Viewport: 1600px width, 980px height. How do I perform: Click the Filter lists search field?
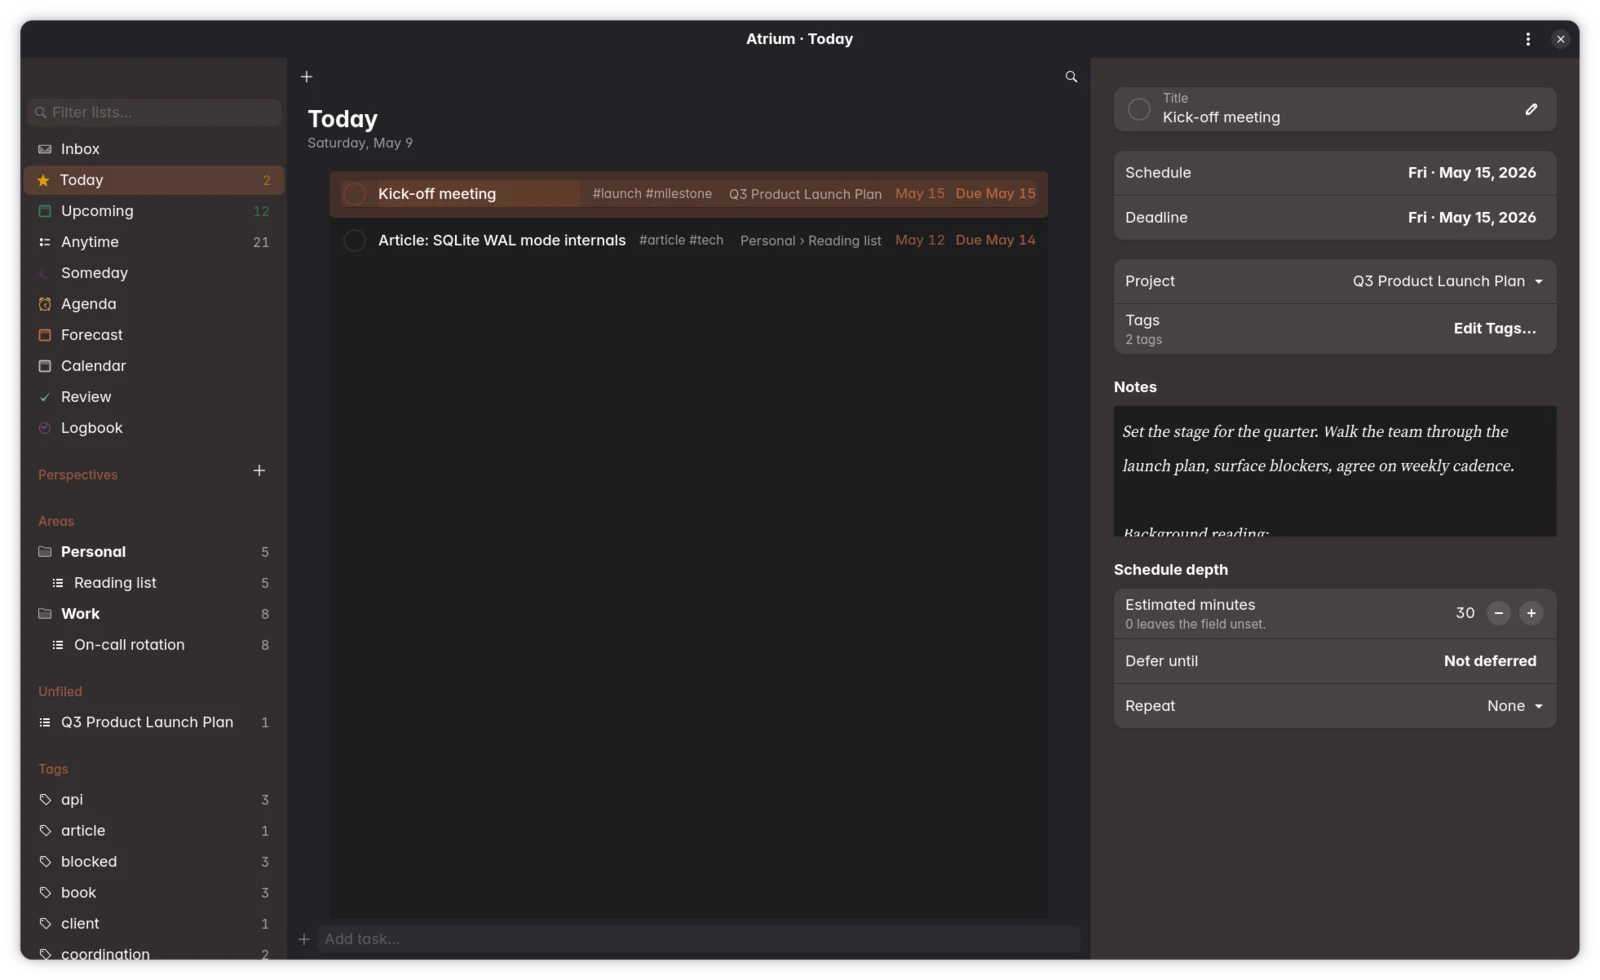(x=154, y=112)
